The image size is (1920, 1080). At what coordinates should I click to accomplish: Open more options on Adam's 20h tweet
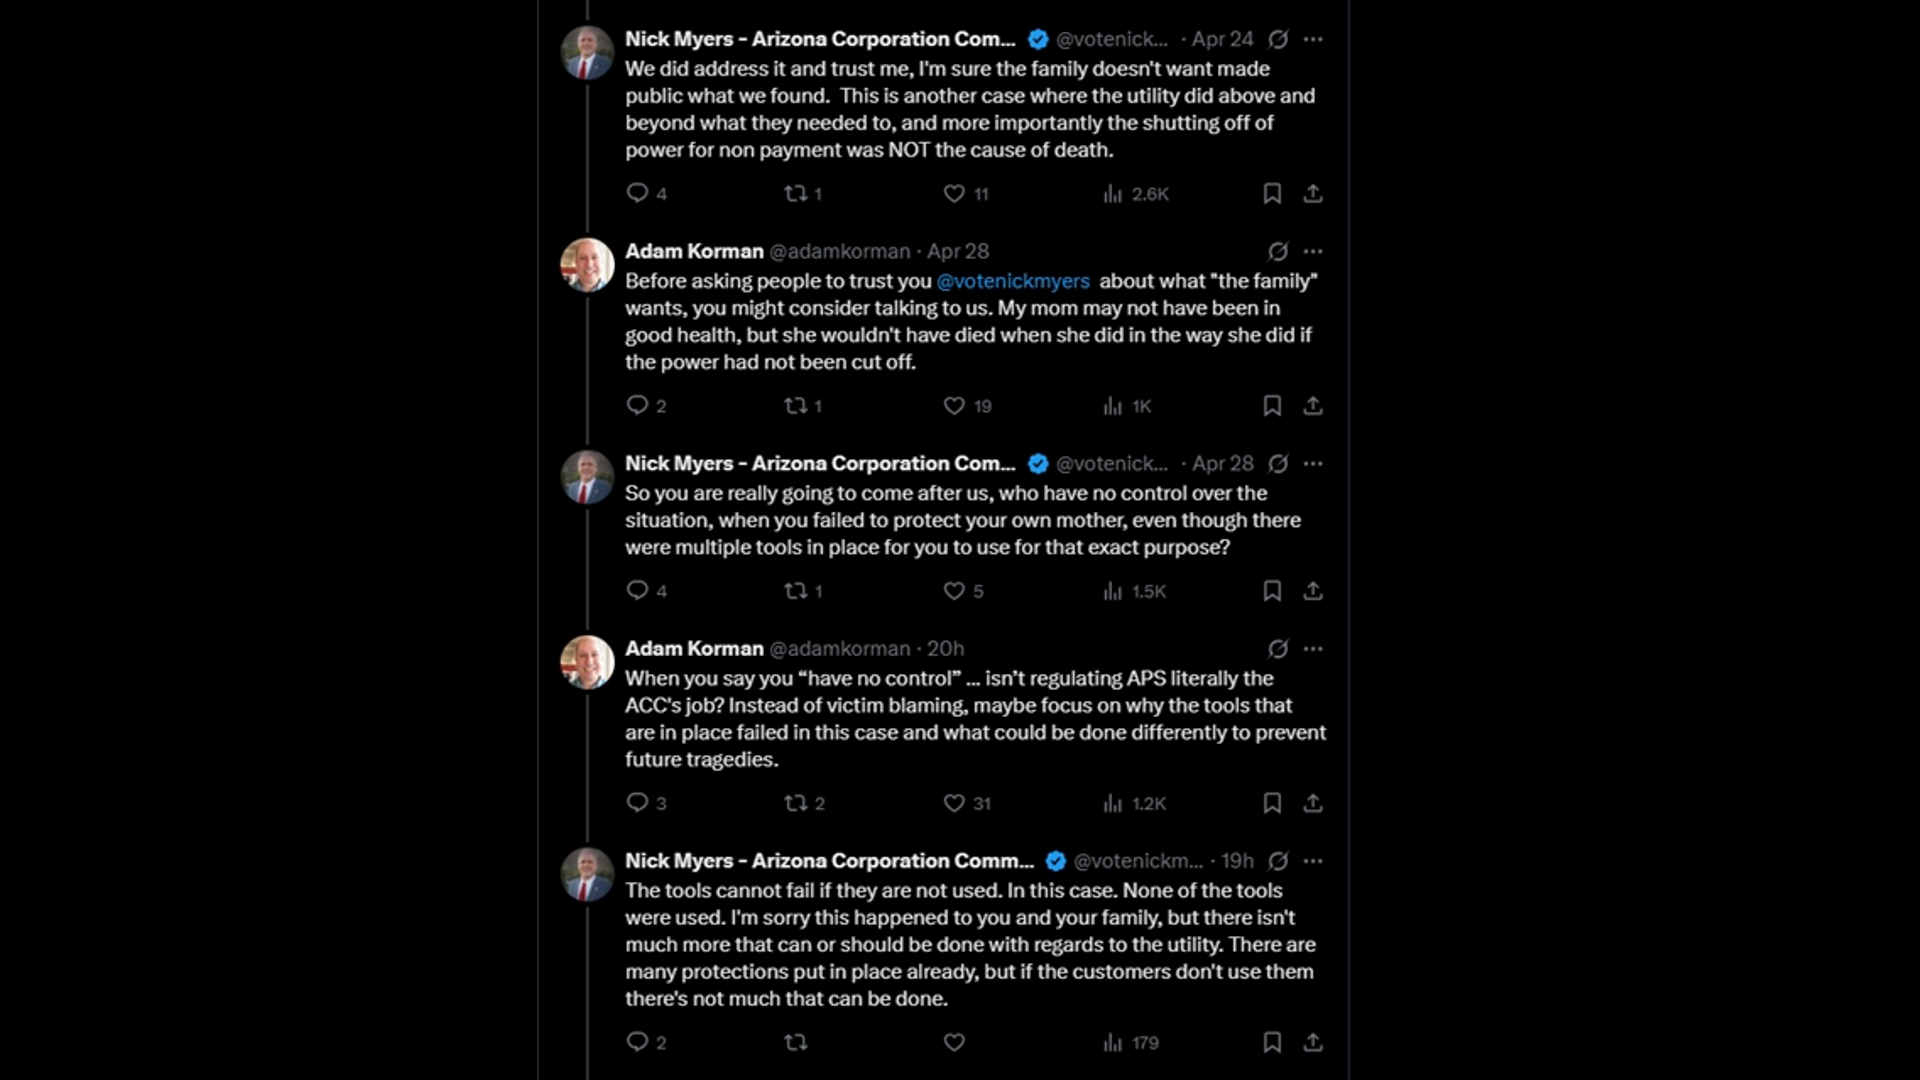[1313, 649]
